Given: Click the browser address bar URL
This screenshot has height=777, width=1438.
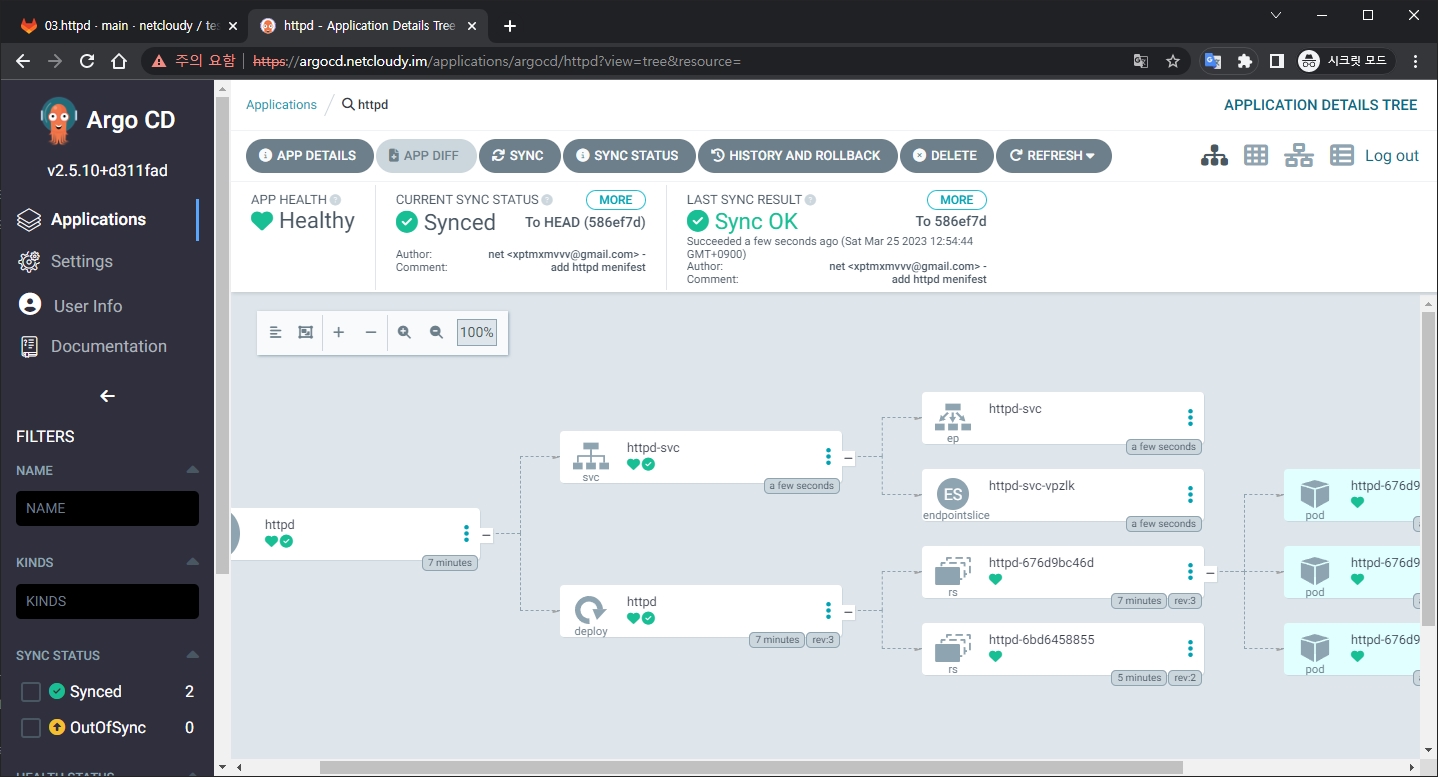Looking at the screenshot, I should click(497, 61).
